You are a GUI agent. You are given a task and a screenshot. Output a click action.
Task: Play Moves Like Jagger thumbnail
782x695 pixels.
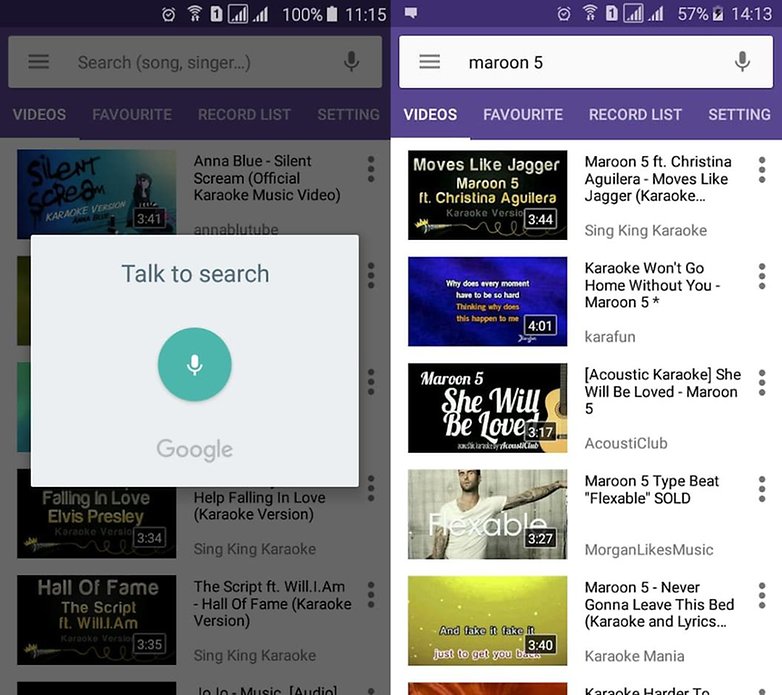coord(488,195)
